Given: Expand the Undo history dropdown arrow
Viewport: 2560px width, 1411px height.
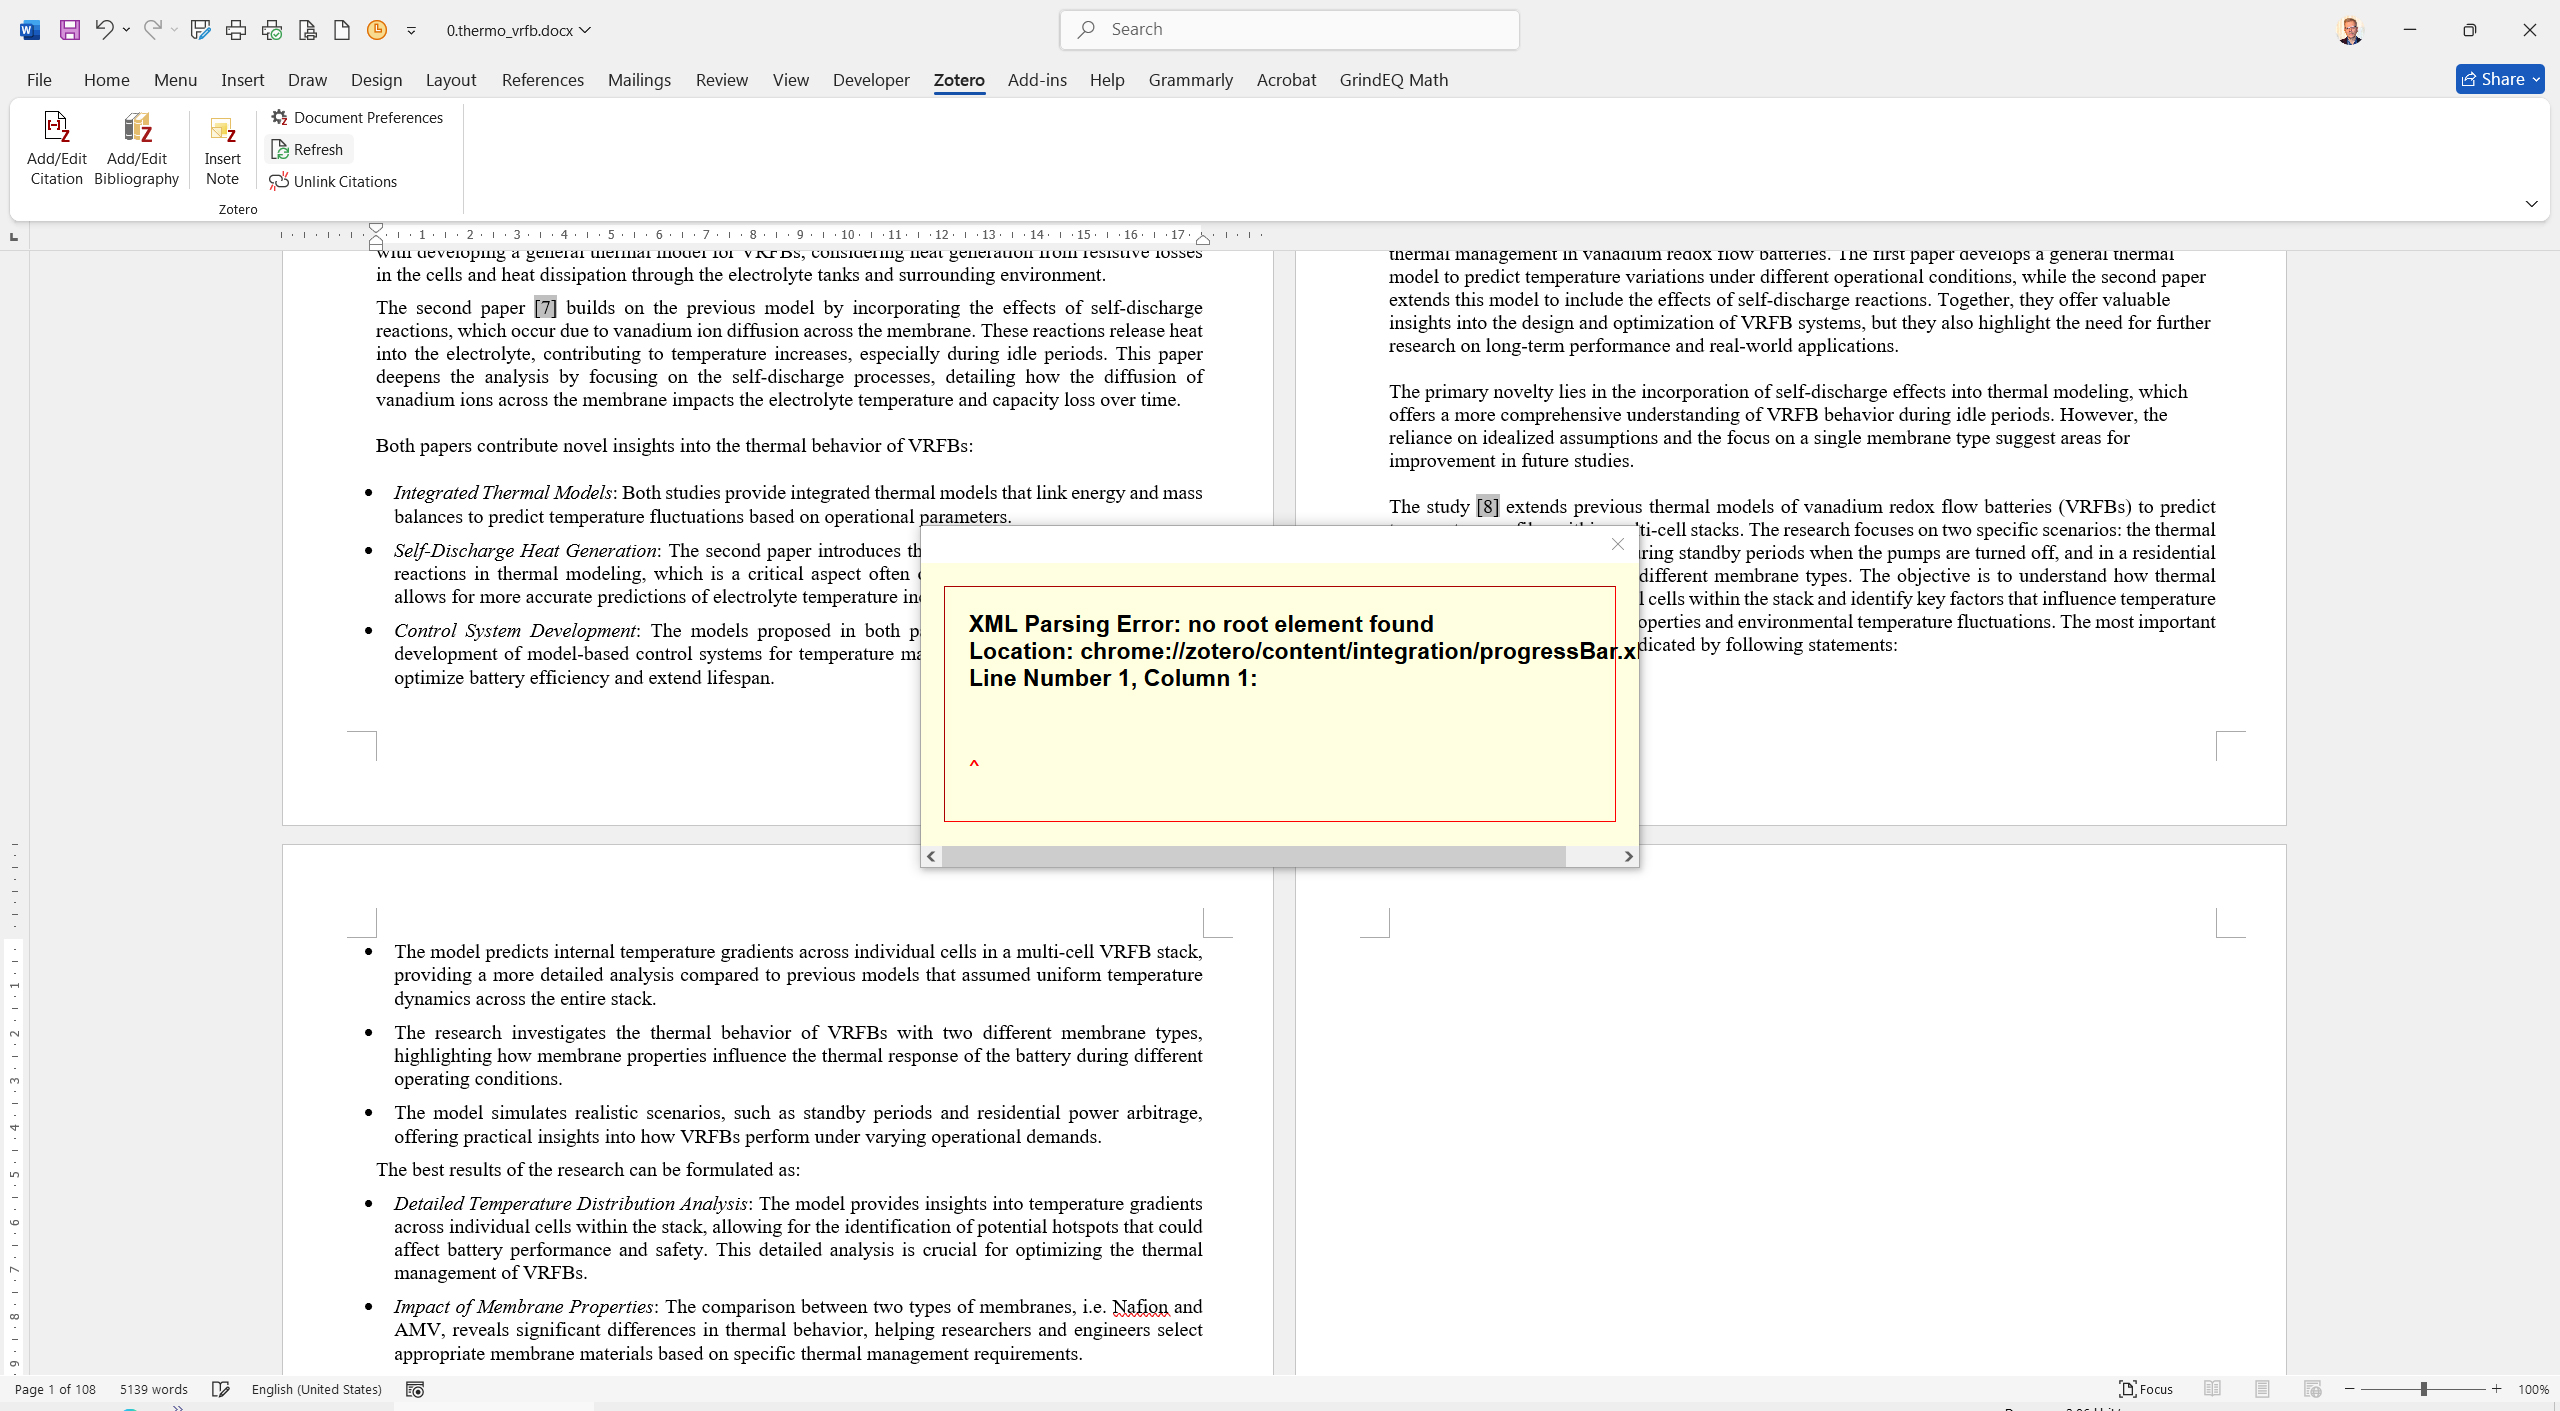Looking at the screenshot, I should 127,30.
